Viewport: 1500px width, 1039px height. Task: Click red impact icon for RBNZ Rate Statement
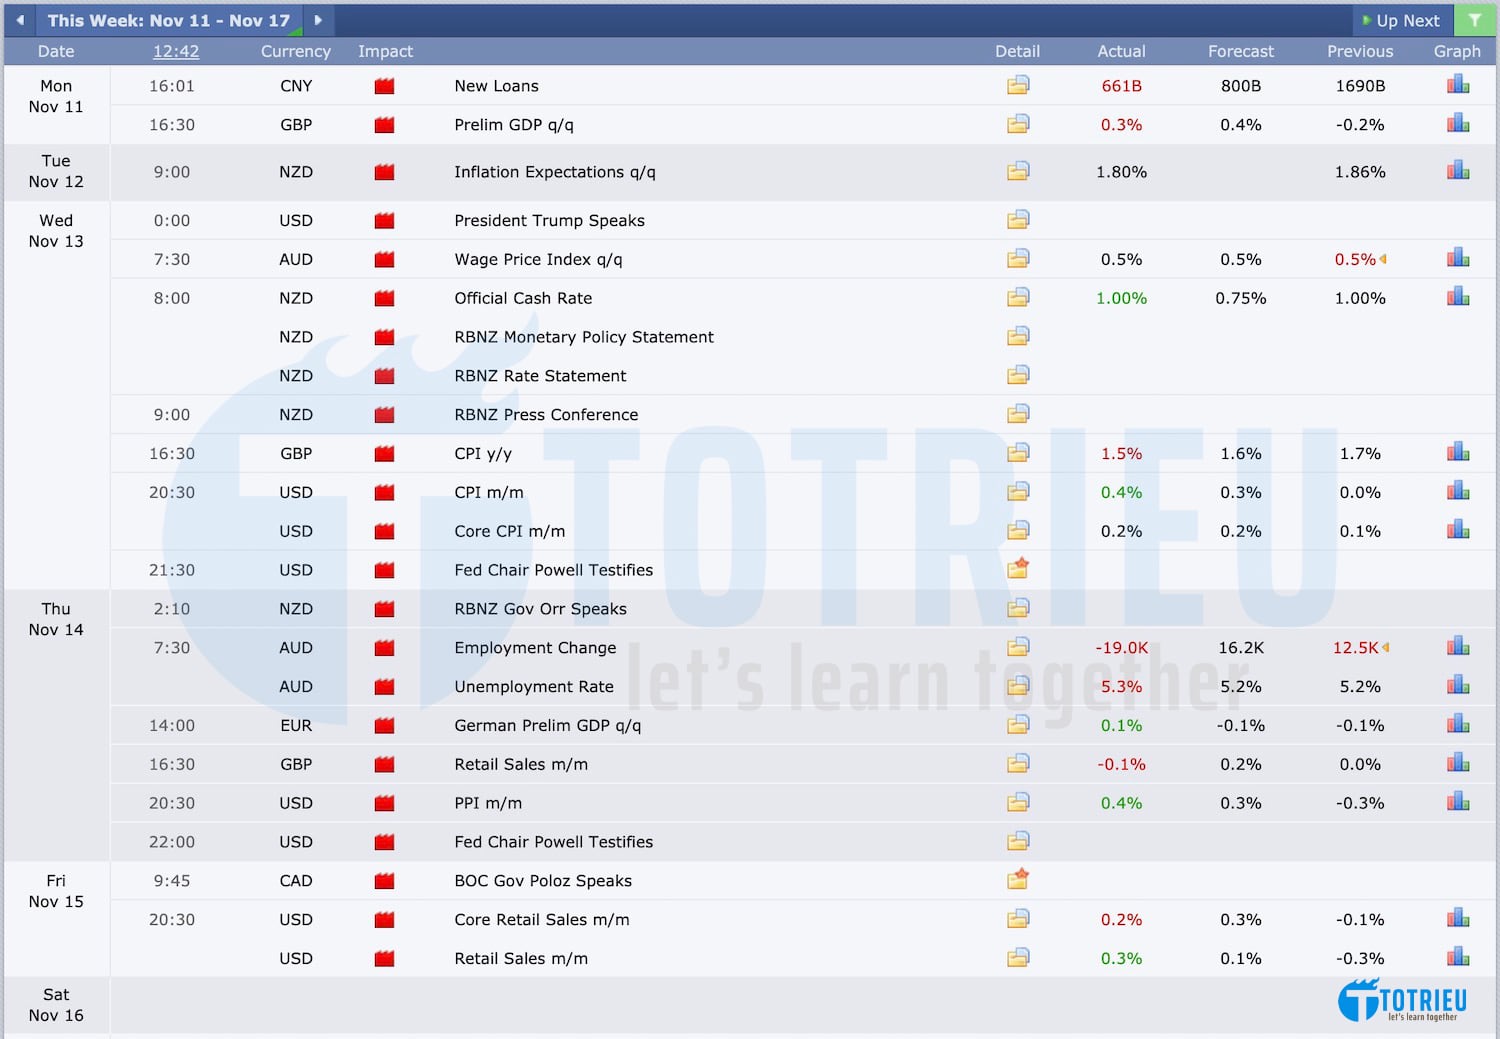pos(384,377)
